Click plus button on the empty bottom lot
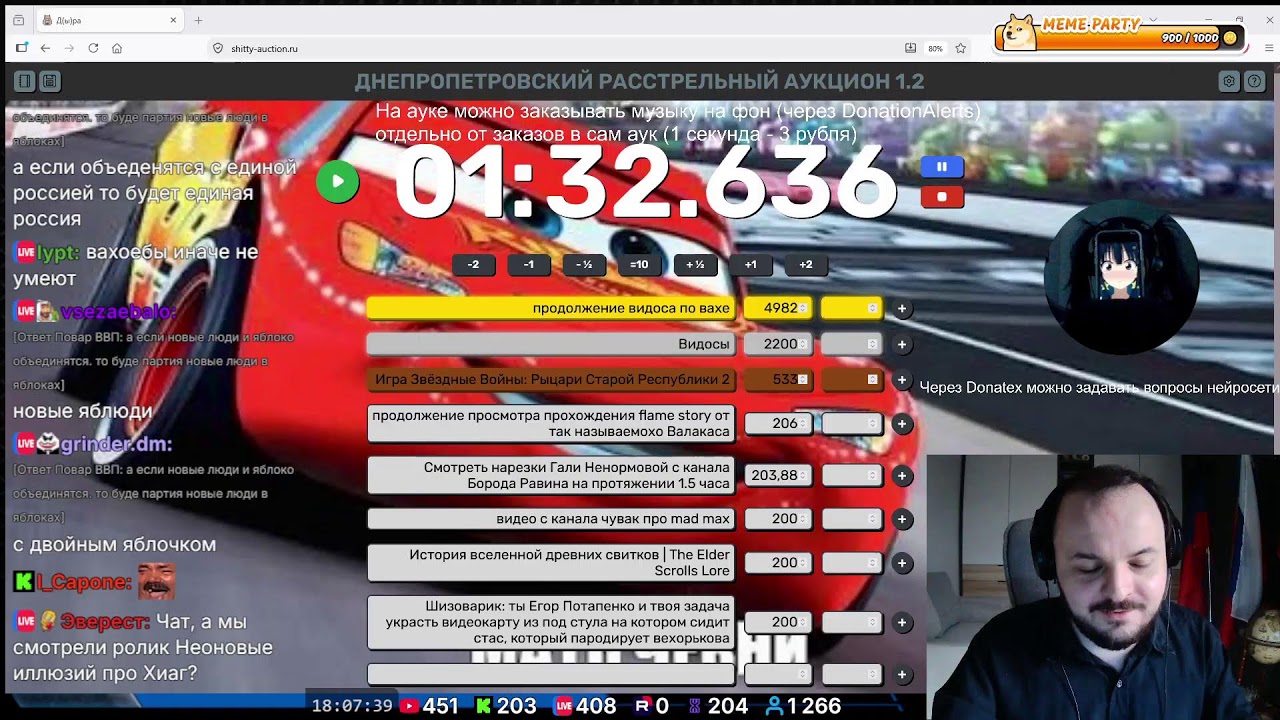This screenshot has width=1280, height=720. coord(902,675)
